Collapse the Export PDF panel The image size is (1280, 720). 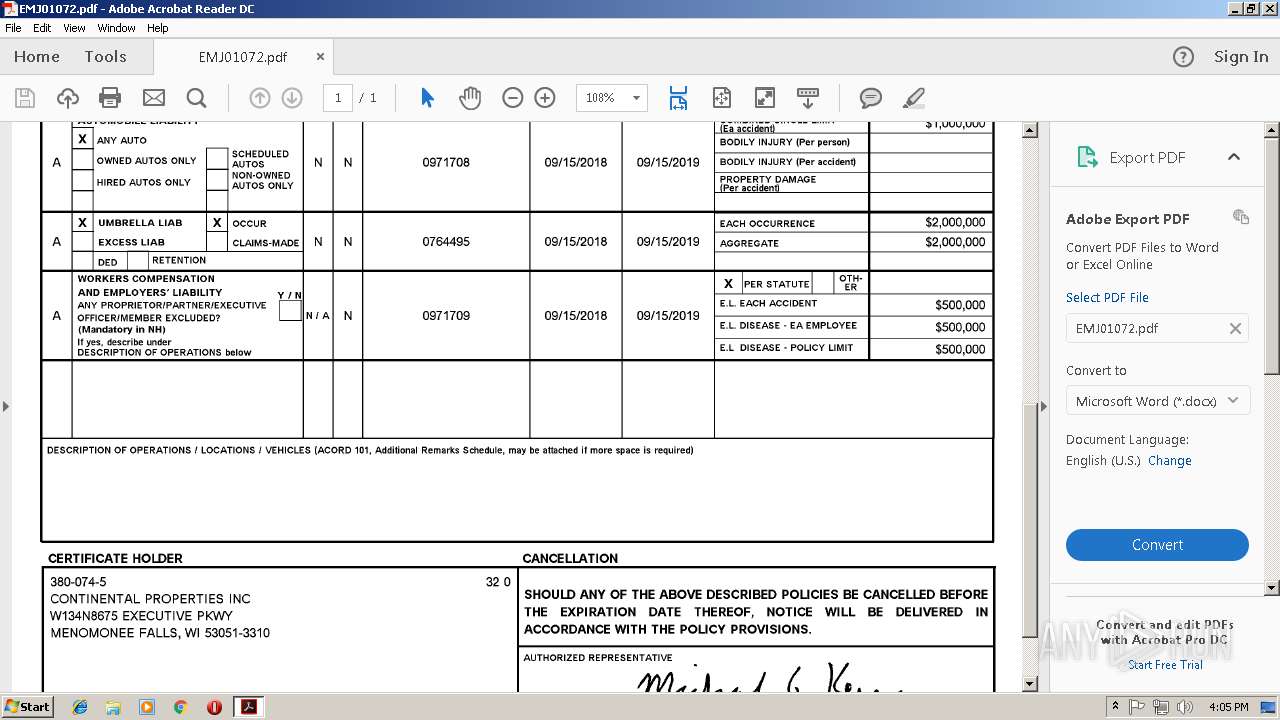(1233, 157)
